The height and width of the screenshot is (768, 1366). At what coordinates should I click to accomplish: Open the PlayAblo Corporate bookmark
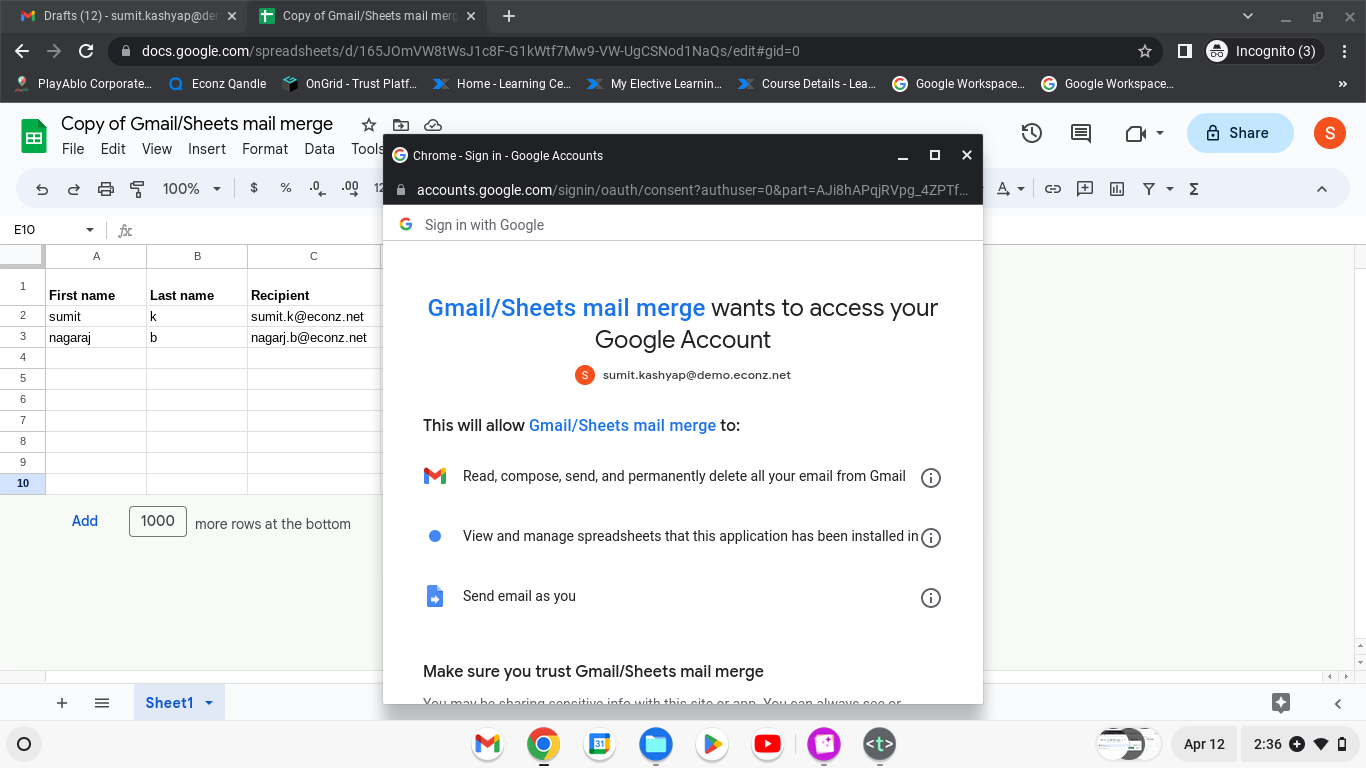(x=83, y=84)
